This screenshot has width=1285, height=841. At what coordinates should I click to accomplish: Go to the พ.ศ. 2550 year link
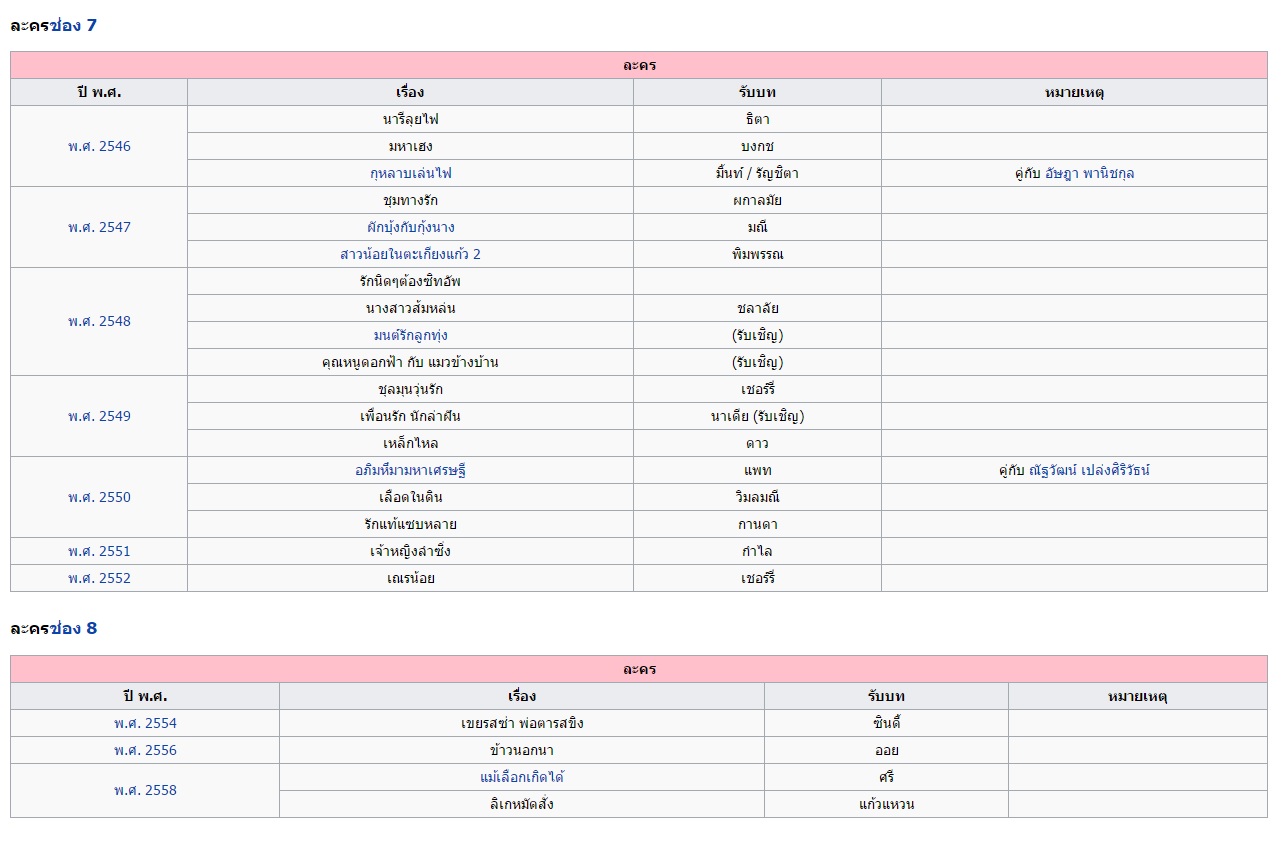(99, 497)
